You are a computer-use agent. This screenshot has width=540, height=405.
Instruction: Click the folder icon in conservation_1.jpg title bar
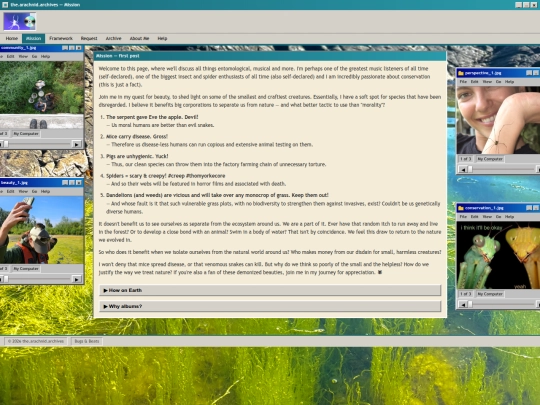[461, 208]
